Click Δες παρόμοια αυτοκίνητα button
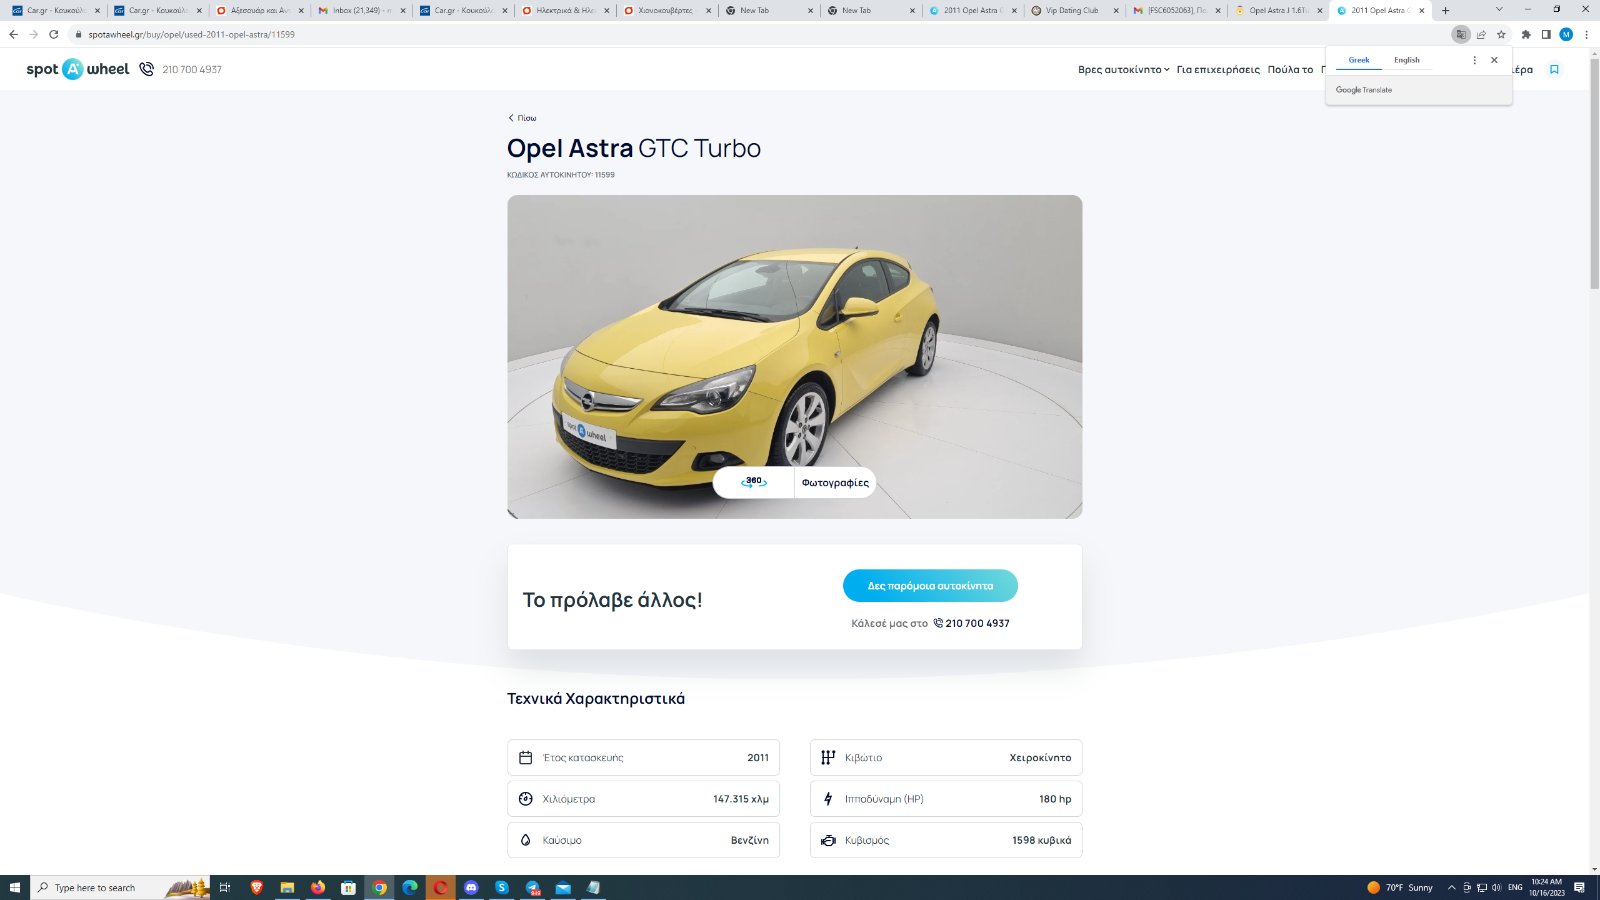The height and width of the screenshot is (900, 1600). pos(930,586)
